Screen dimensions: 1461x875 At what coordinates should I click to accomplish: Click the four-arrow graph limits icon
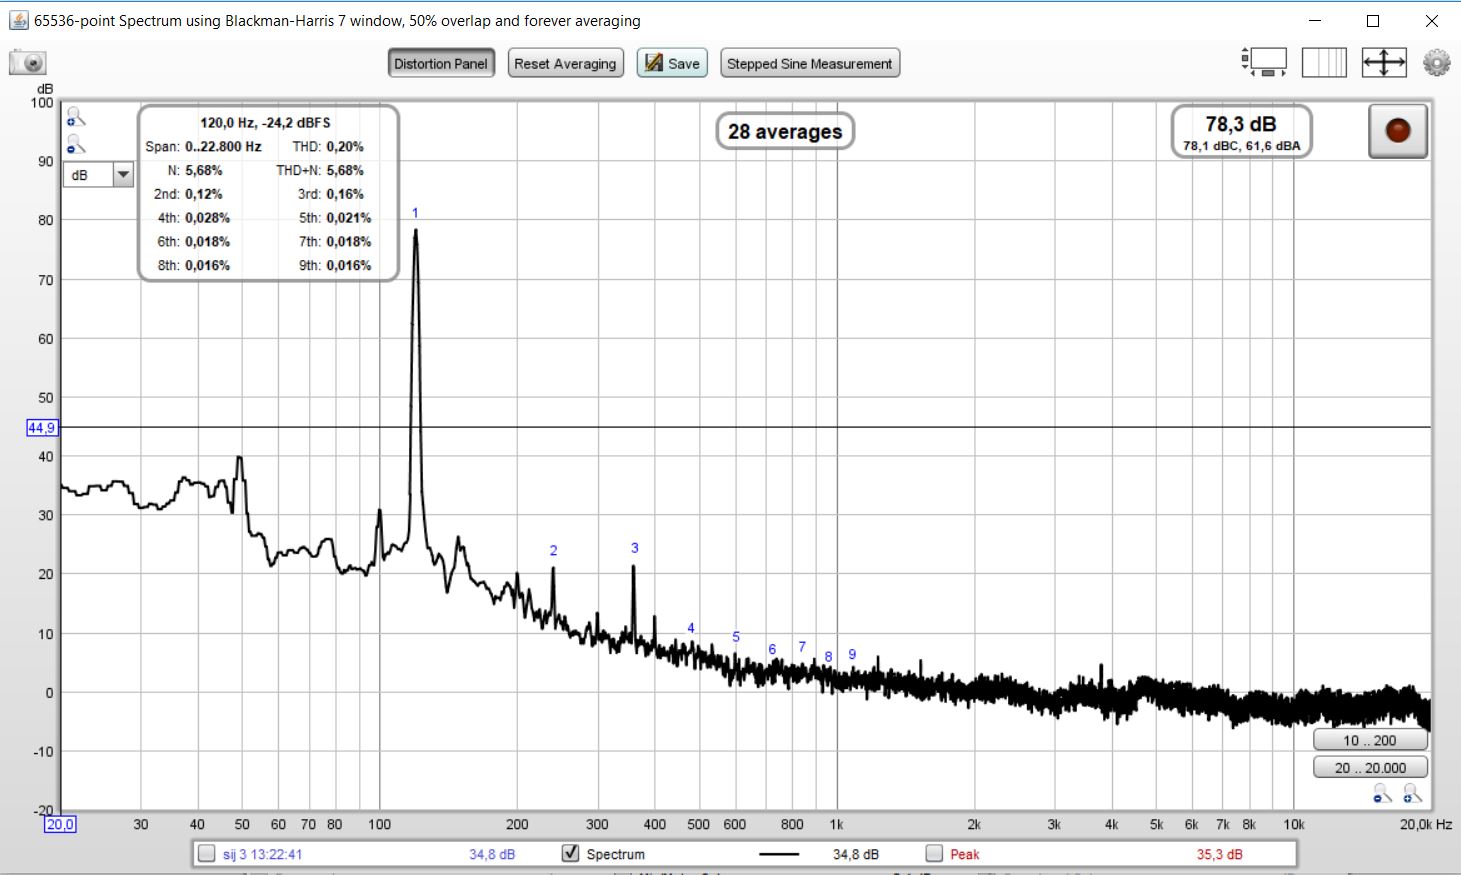click(1384, 63)
